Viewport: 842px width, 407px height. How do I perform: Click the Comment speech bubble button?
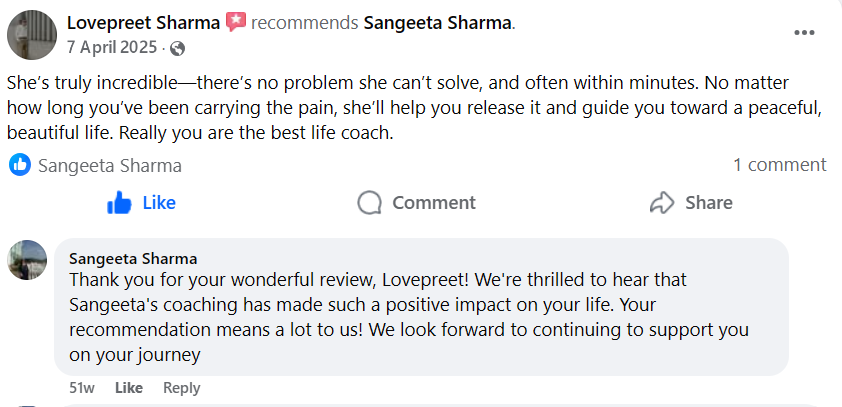[416, 203]
